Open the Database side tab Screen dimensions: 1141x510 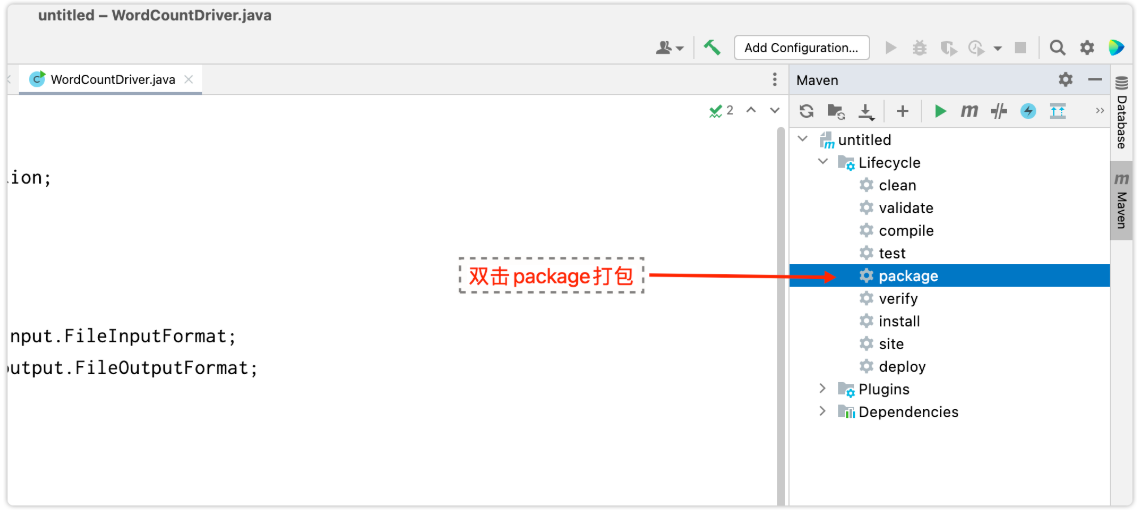click(x=1122, y=122)
